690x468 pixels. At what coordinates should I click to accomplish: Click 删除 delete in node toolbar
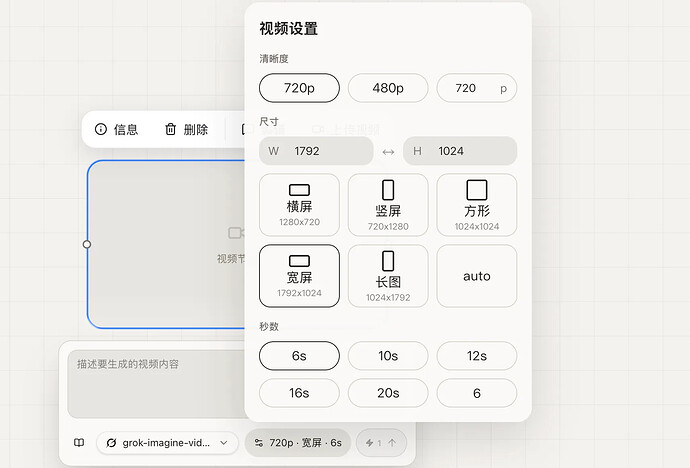pyautogui.click(x=186, y=129)
